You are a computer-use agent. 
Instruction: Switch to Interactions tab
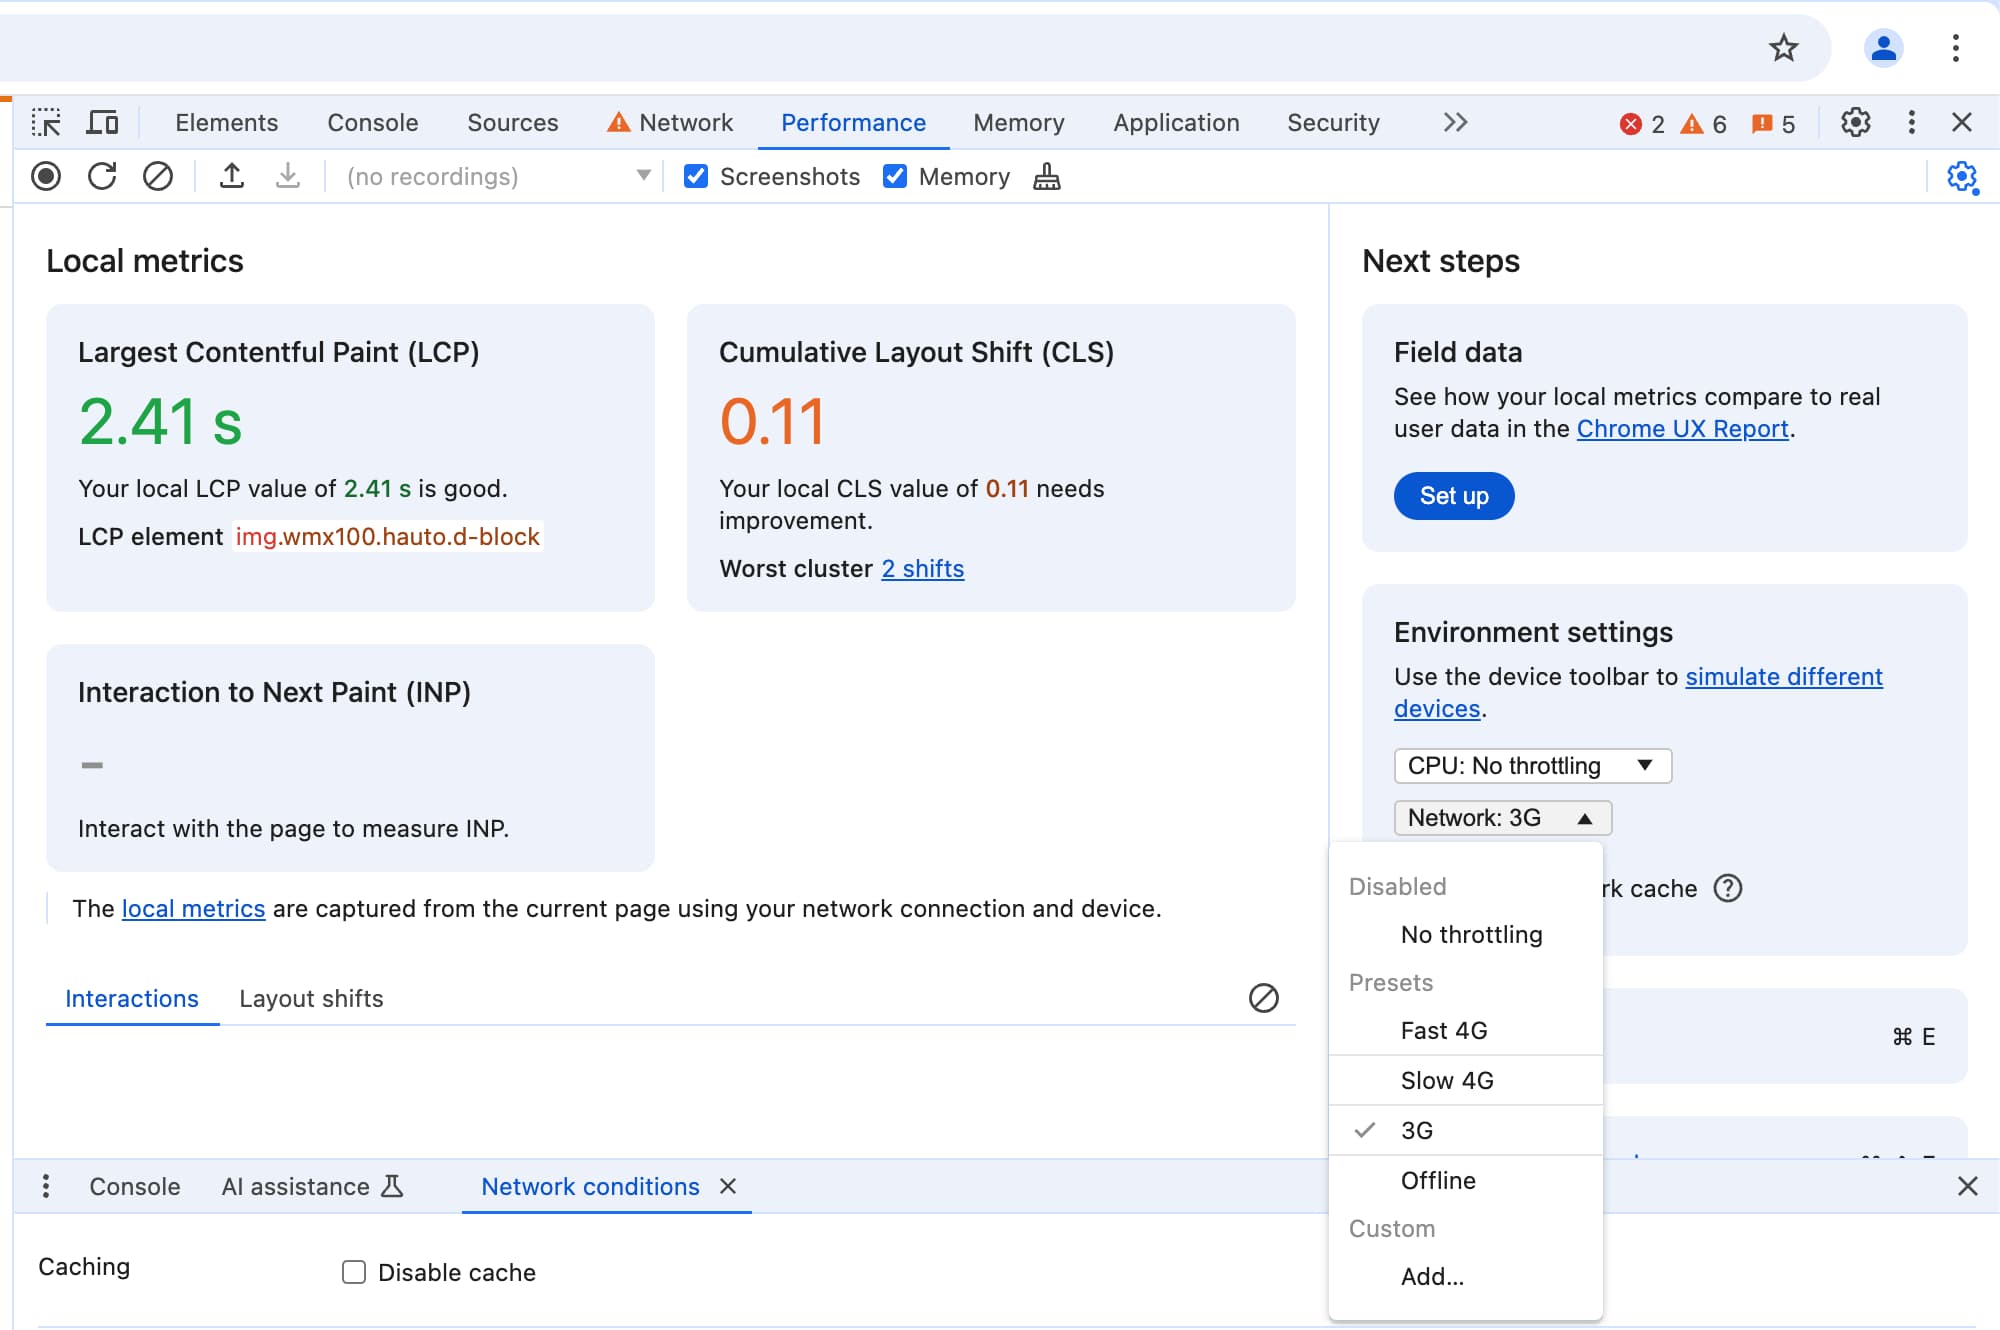click(x=132, y=998)
